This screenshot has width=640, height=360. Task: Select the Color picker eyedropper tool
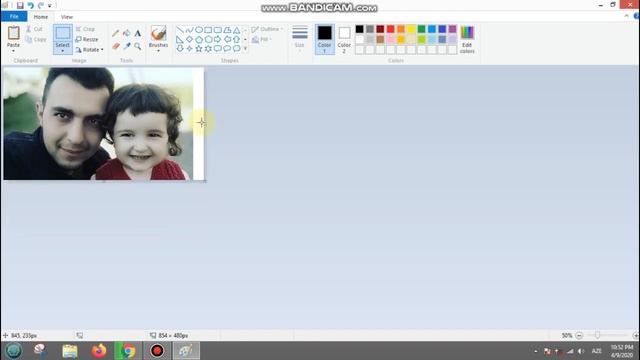(127, 46)
